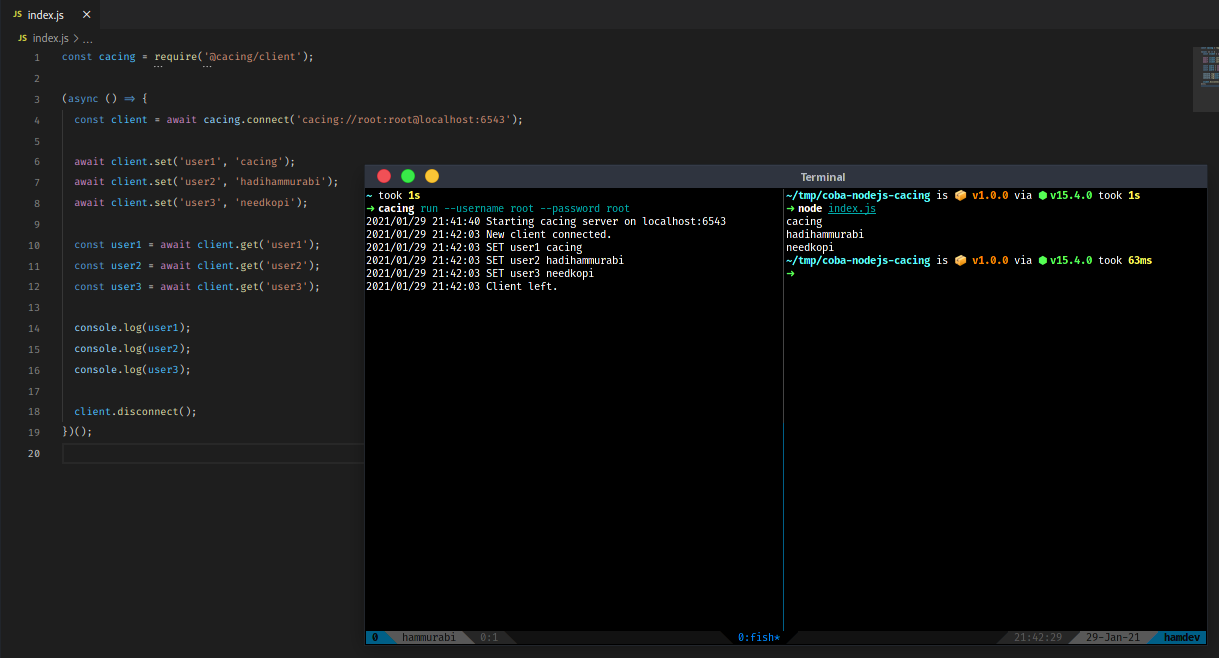Click the require('@cacing/client') call
Screen dimensions: 1219x658
(231, 57)
